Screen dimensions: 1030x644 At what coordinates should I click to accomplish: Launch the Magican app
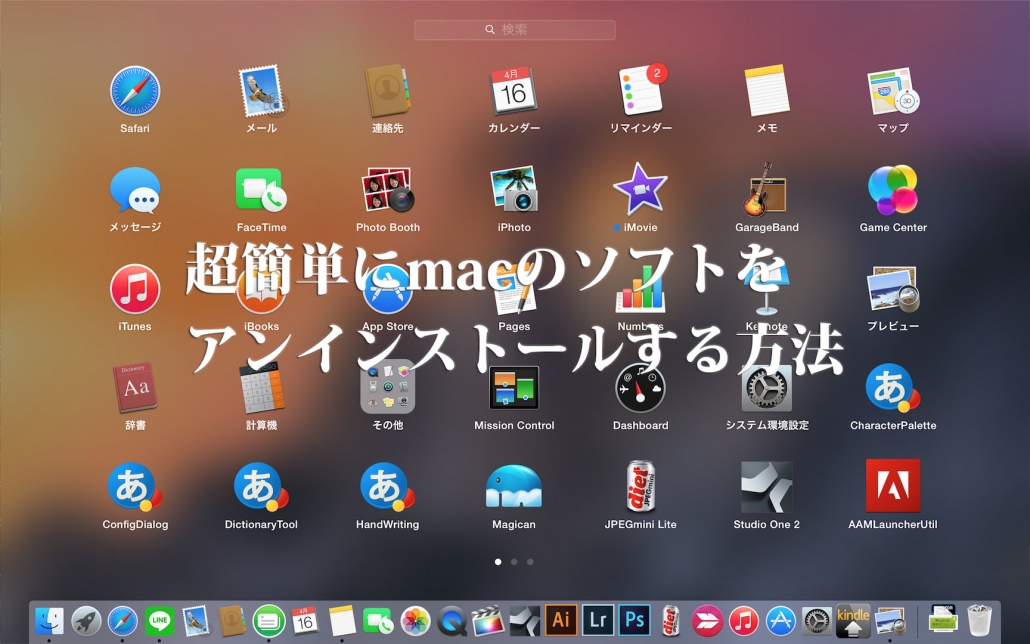(514, 488)
